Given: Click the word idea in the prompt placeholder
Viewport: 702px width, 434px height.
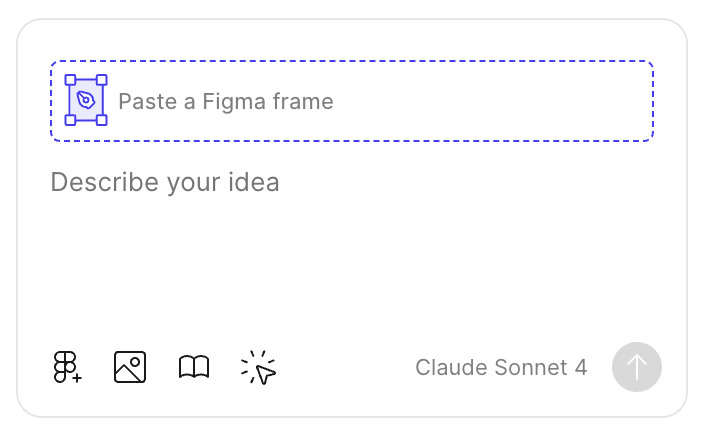Looking at the screenshot, I should [254, 182].
